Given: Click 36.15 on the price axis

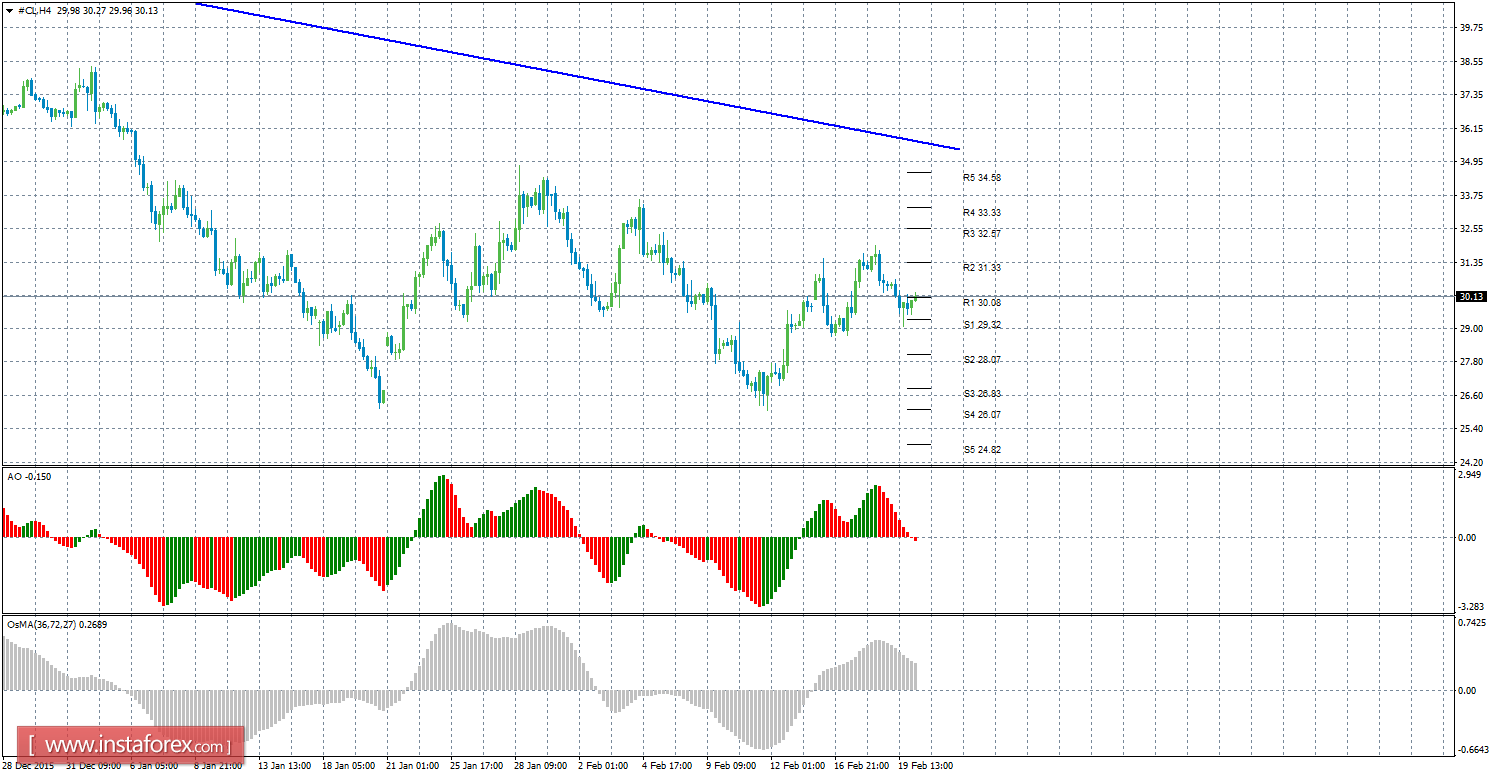Looking at the screenshot, I should 1471,129.
